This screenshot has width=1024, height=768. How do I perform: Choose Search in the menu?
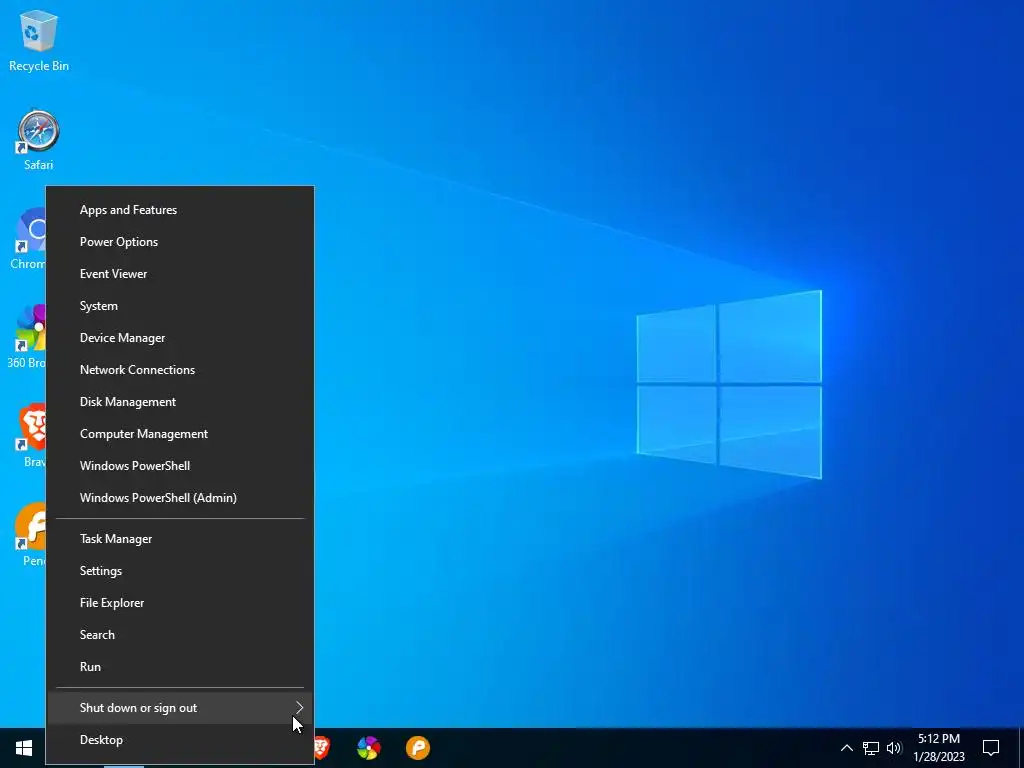coord(180,635)
